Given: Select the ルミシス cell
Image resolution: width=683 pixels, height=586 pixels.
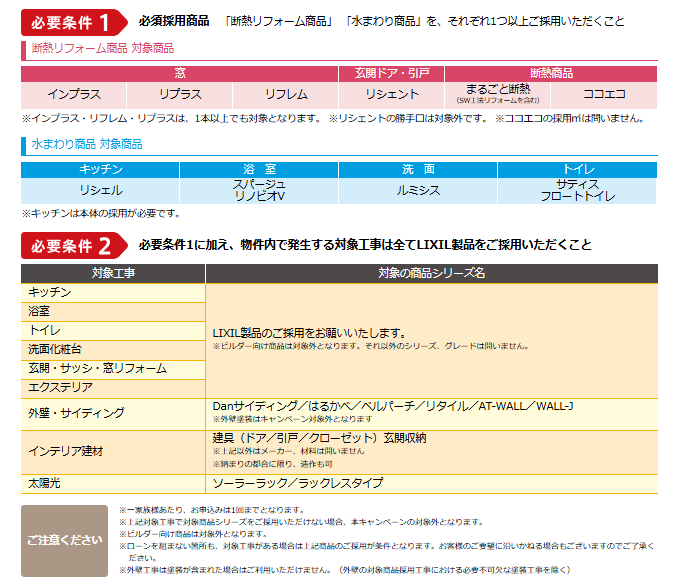Looking at the screenshot, I should pos(418,191).
